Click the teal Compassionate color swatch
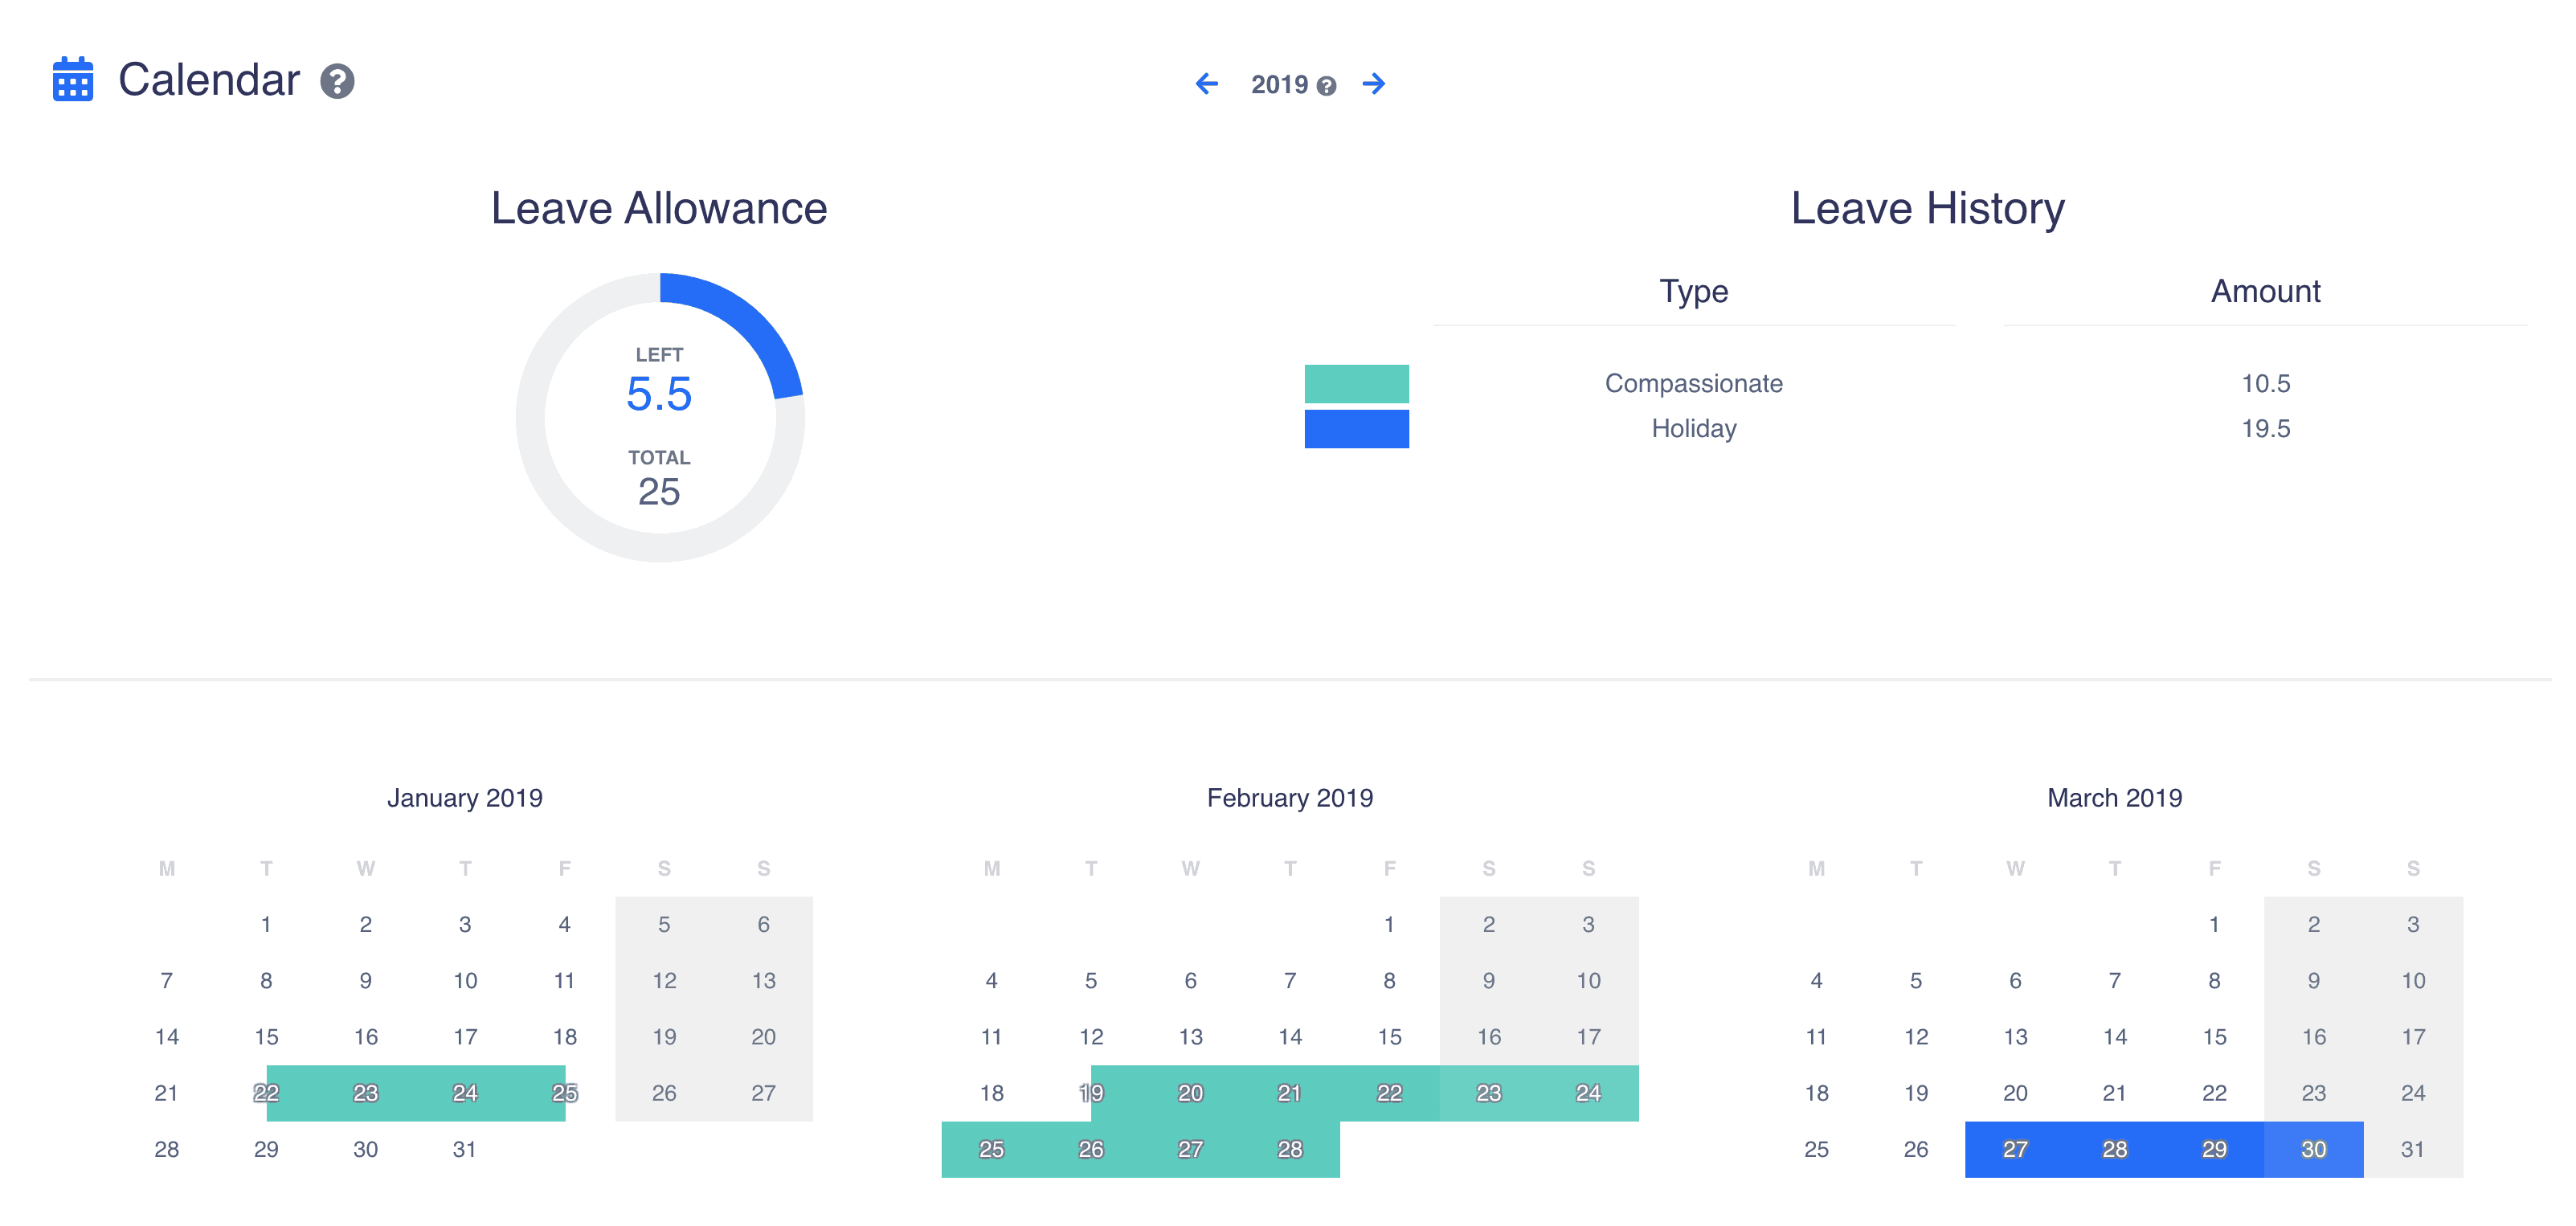The height and width of the screenshot is (1226, 2576). click(1356, 384)
